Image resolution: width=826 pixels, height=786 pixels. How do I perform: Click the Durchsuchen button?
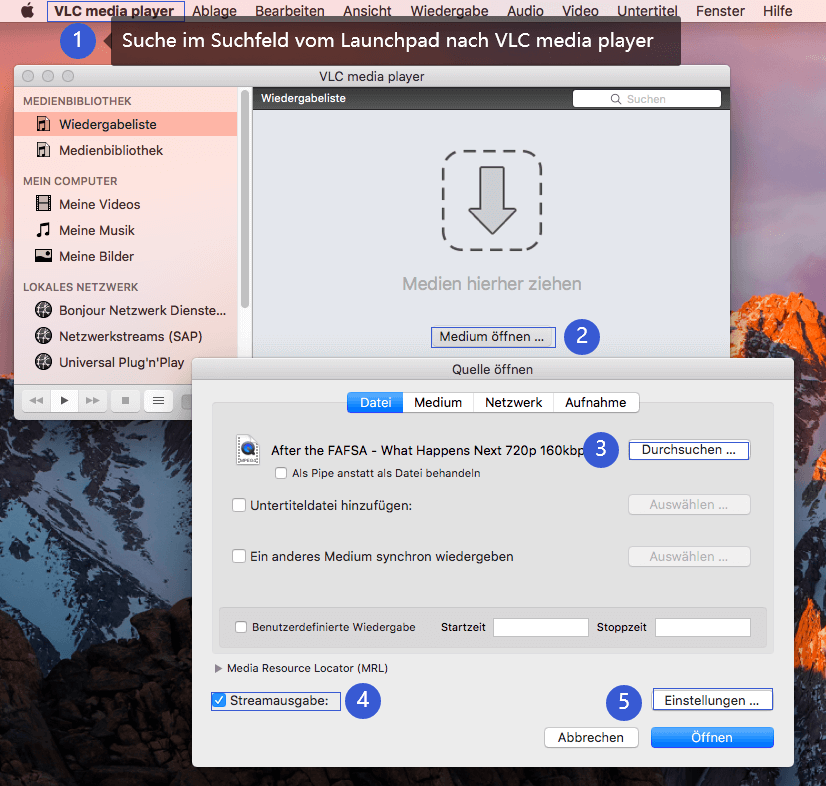pyautogui.click(x=689, y=450)
